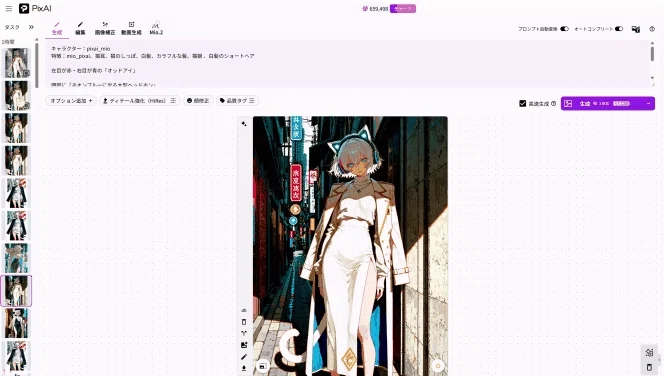
Task: Click the trash icon at the bottom right
Action: (x=649, y=367)
